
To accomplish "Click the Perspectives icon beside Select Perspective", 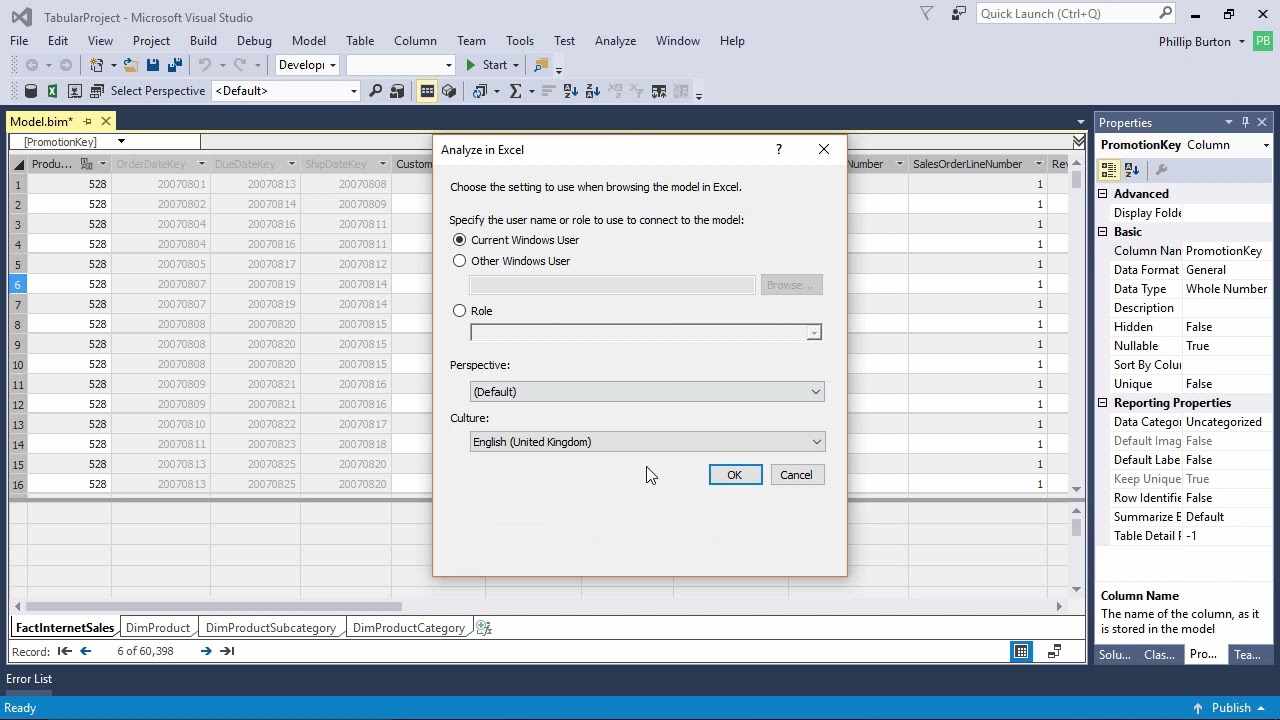I will 96,91.
